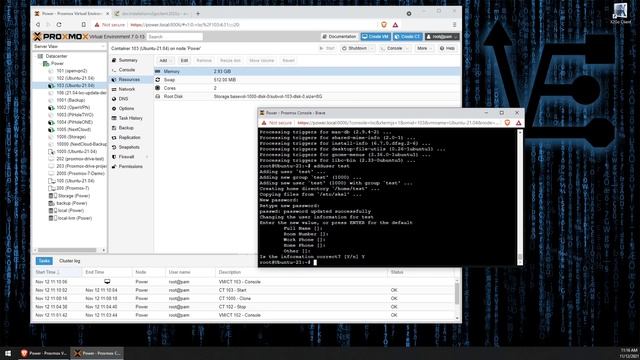Open the Shutdown split-button arrow
The height and width of the screenshot is (360, 640).
click(372, 49)
